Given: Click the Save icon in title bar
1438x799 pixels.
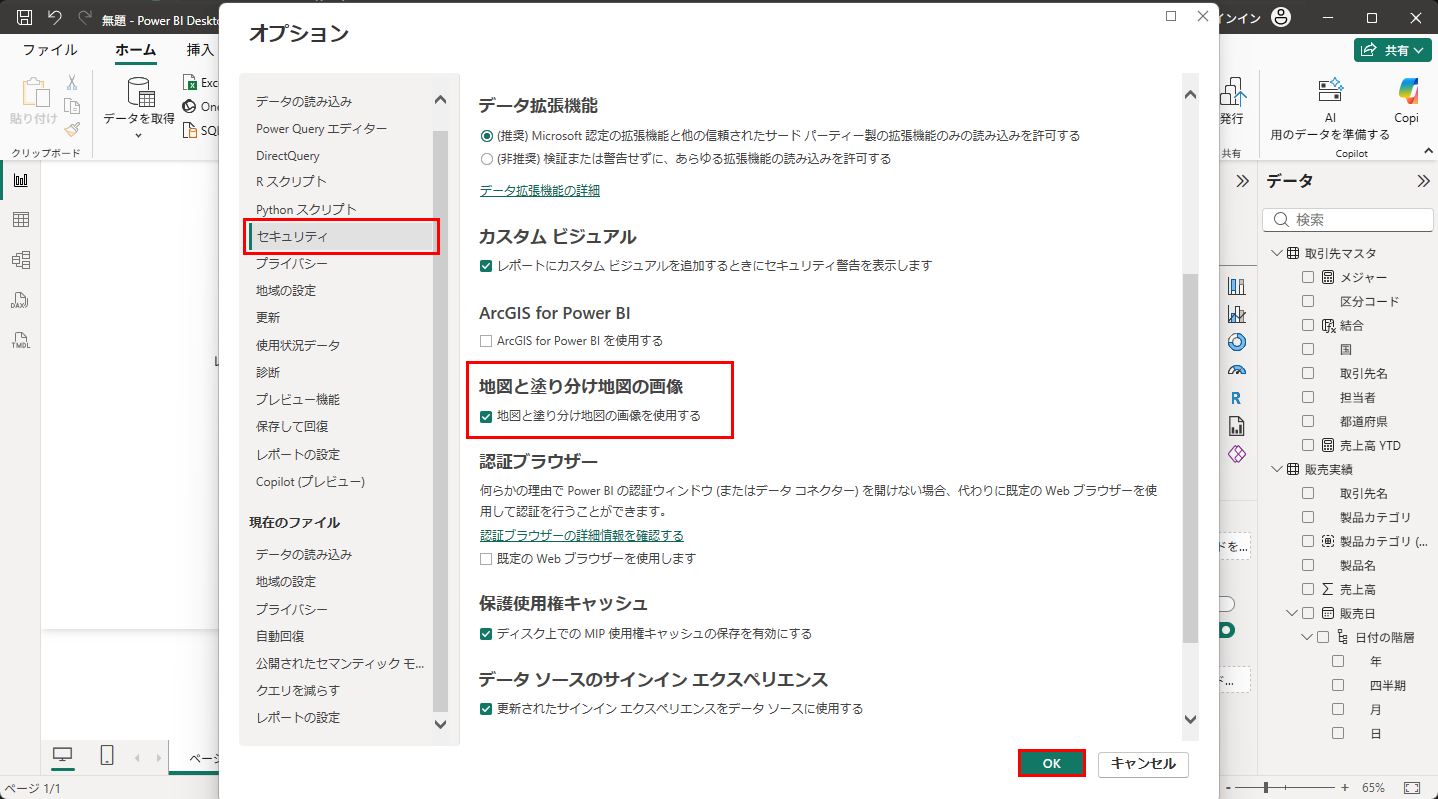Looking at the screenshot, I should pos(25,18).
